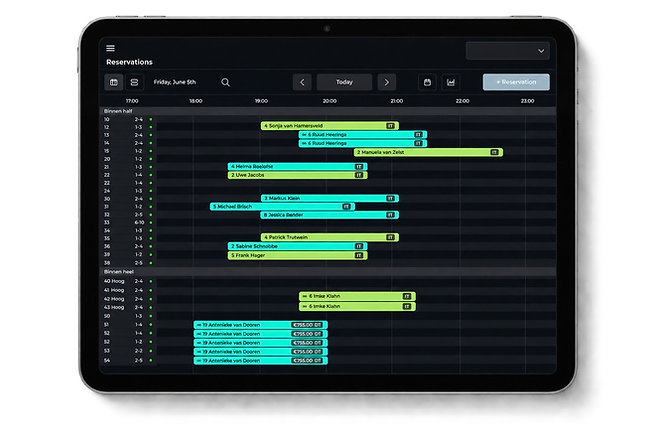Click the green status dot of table 33

tap(151, 223)
